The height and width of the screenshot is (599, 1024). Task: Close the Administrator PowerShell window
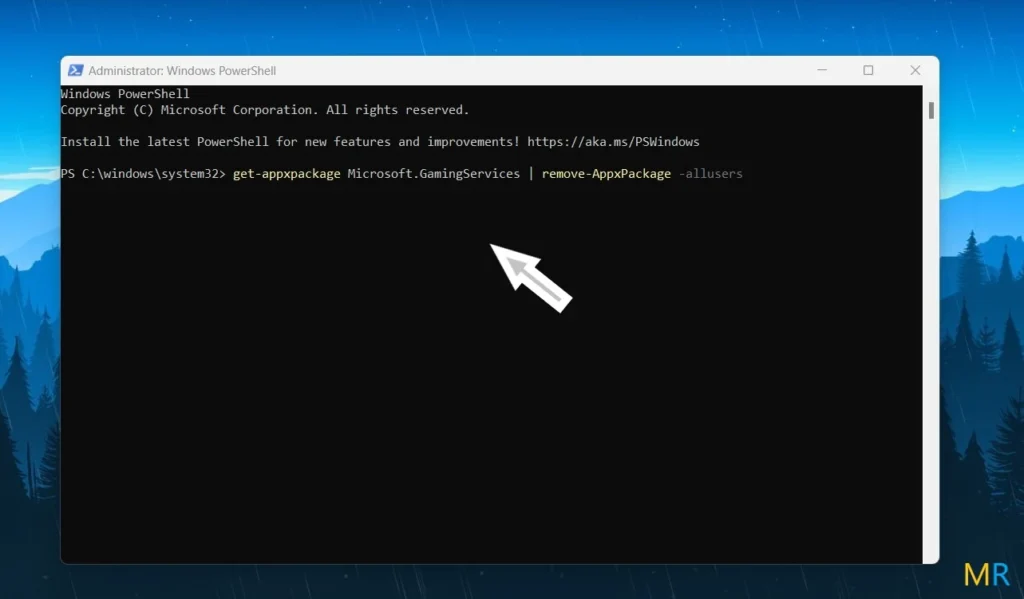click(x=915, y=70)
